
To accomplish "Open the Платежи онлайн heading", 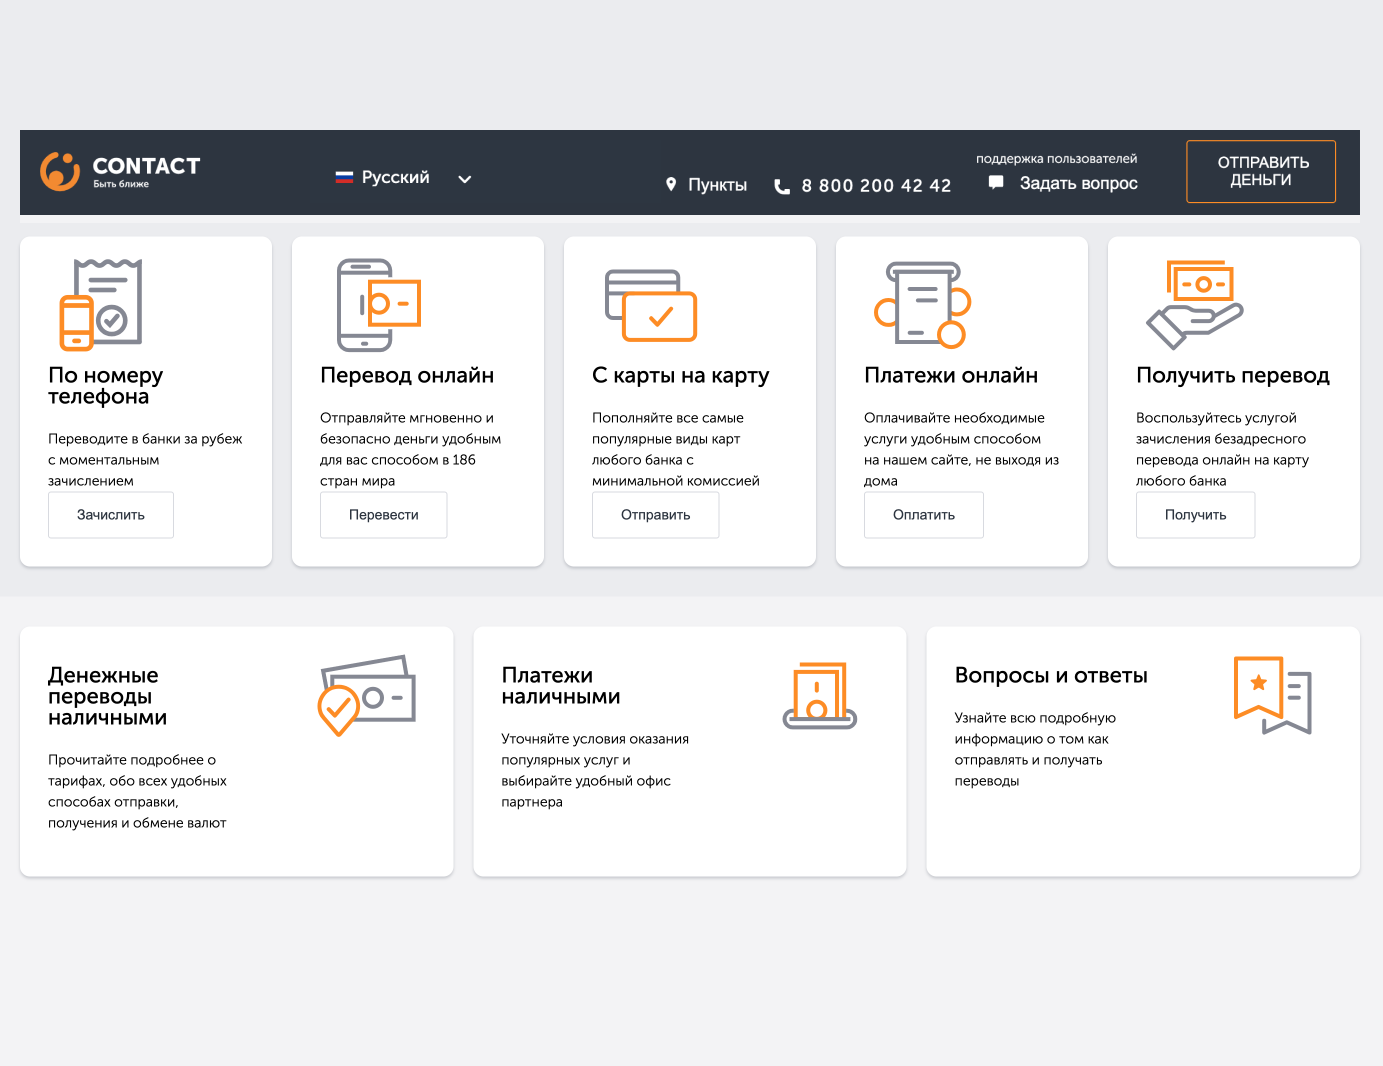I will pos(951,375).
